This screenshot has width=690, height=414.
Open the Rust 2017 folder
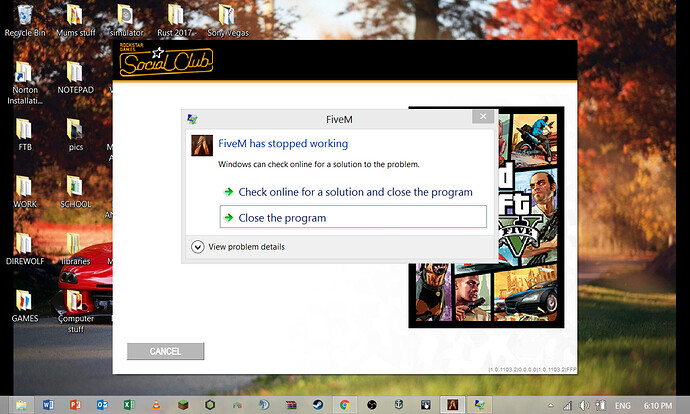176,20
